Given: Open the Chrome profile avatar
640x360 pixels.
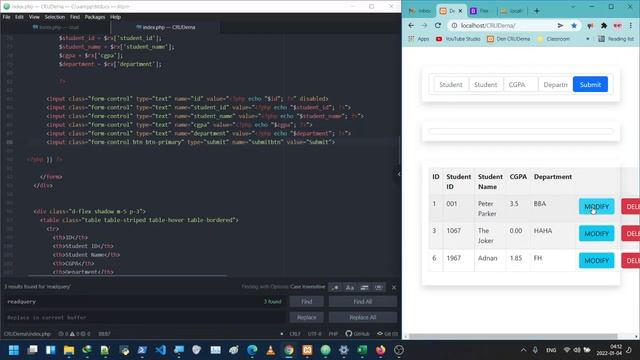Looking at the screenshot, I should tap(617, 25).
